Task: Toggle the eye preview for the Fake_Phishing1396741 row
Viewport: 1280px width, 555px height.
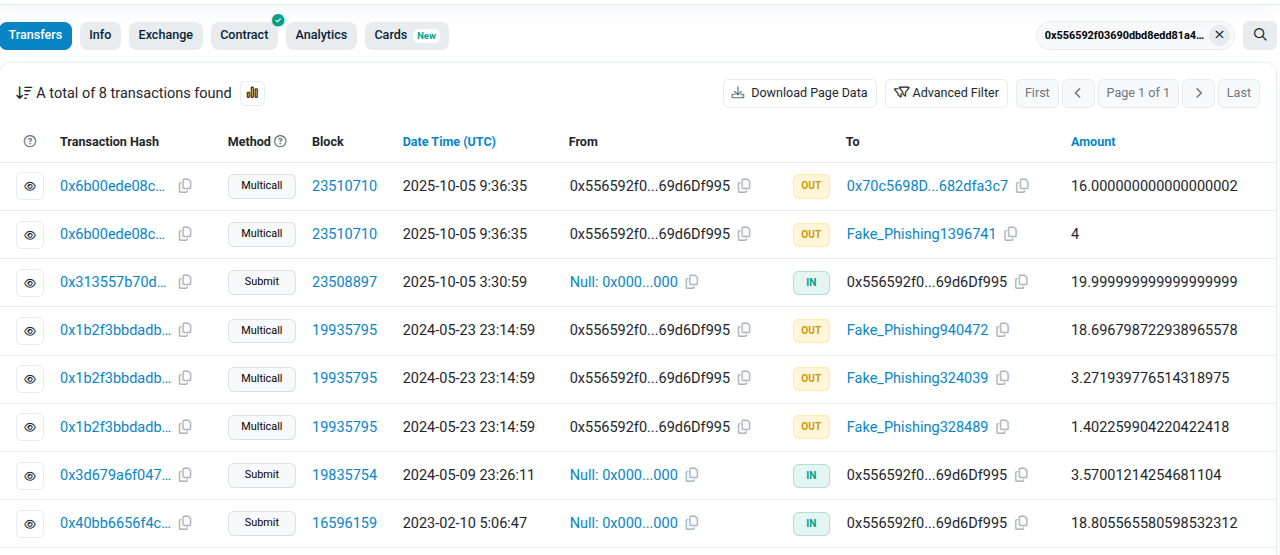Action: pos(30,234)
